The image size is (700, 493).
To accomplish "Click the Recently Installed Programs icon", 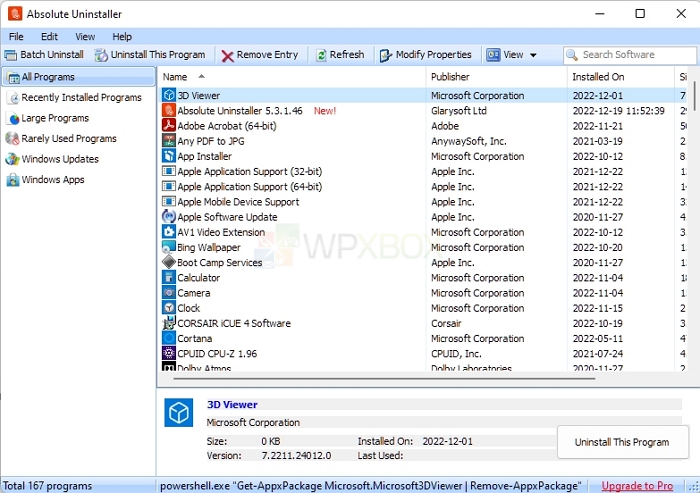I will (14, 98).
